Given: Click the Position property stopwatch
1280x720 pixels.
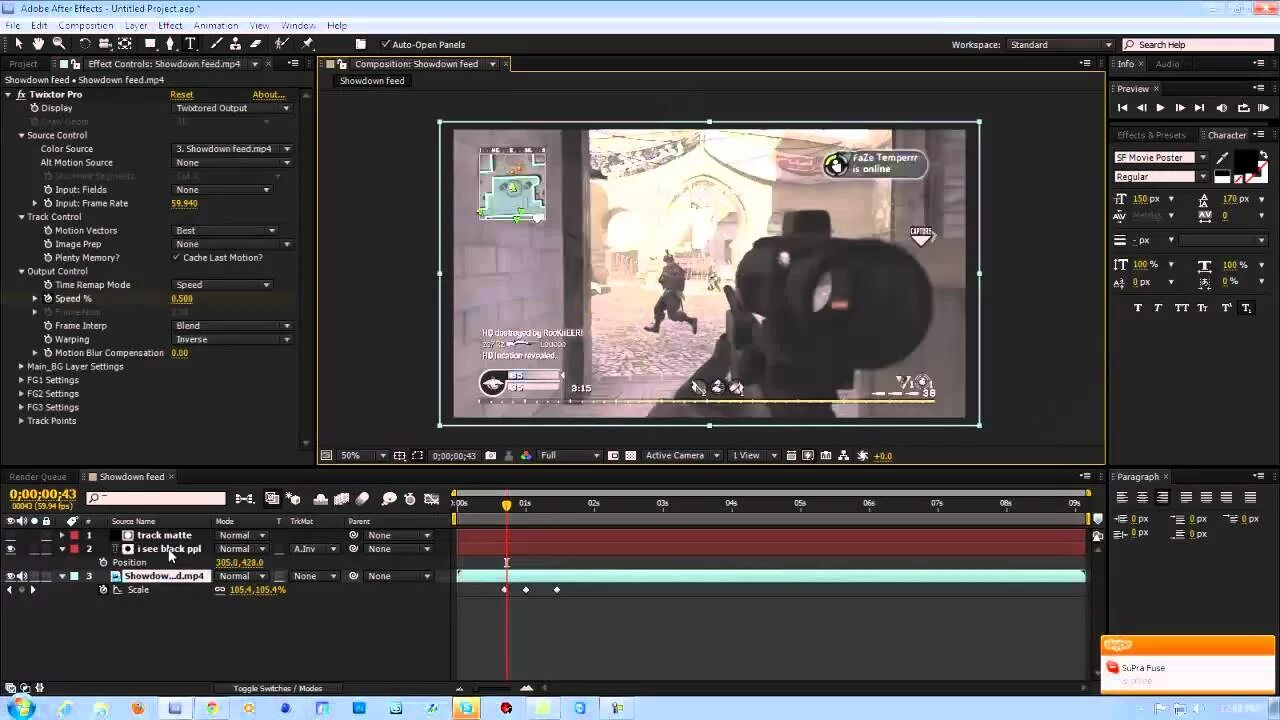Looking at the screenshot, I should click(103, 562).
